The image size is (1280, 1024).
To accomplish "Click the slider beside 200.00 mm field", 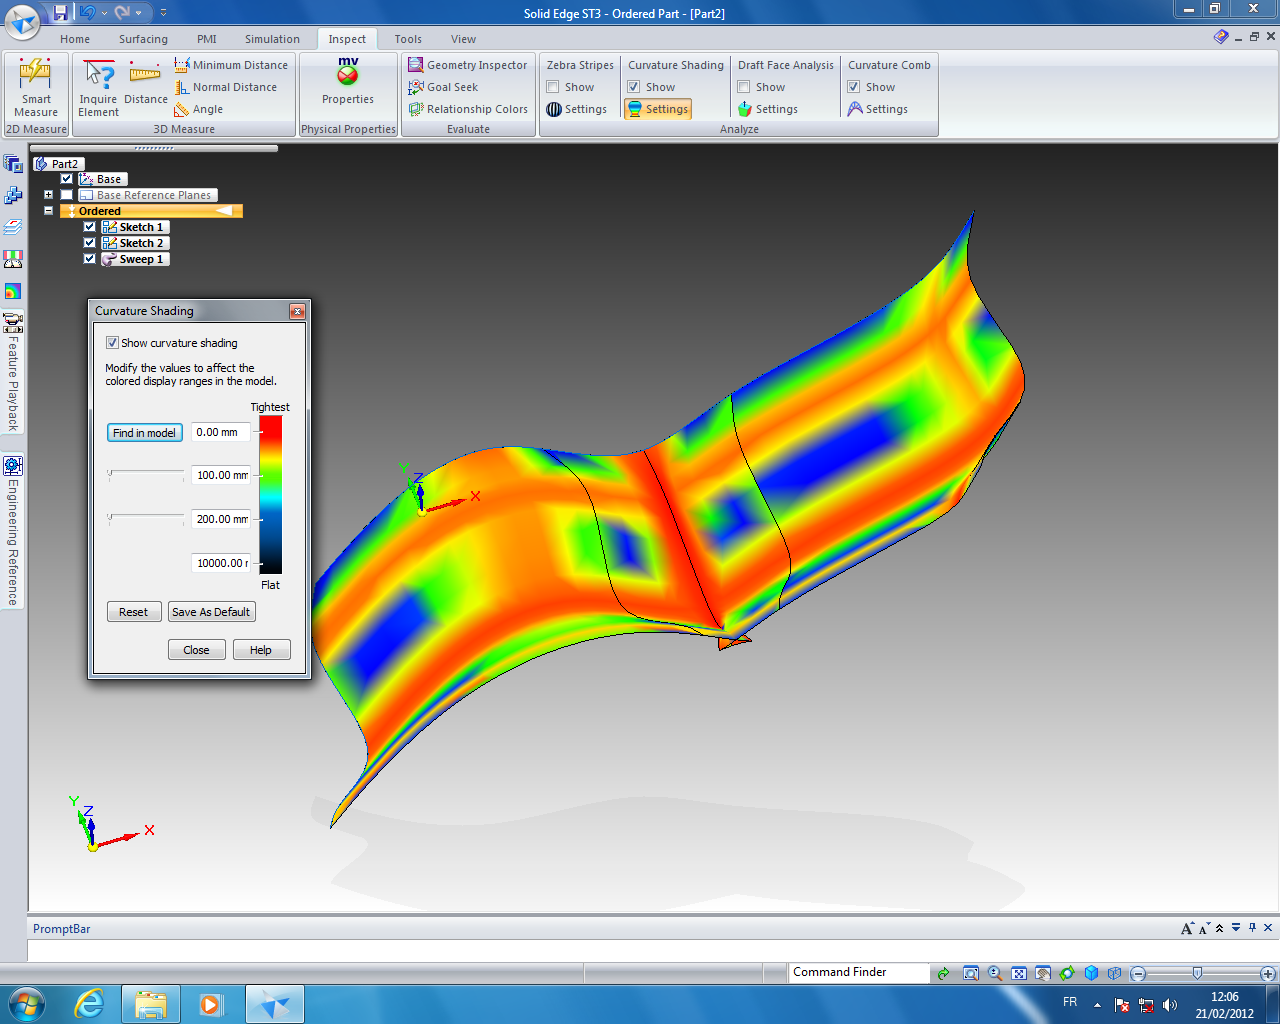I will click(146, 518).
